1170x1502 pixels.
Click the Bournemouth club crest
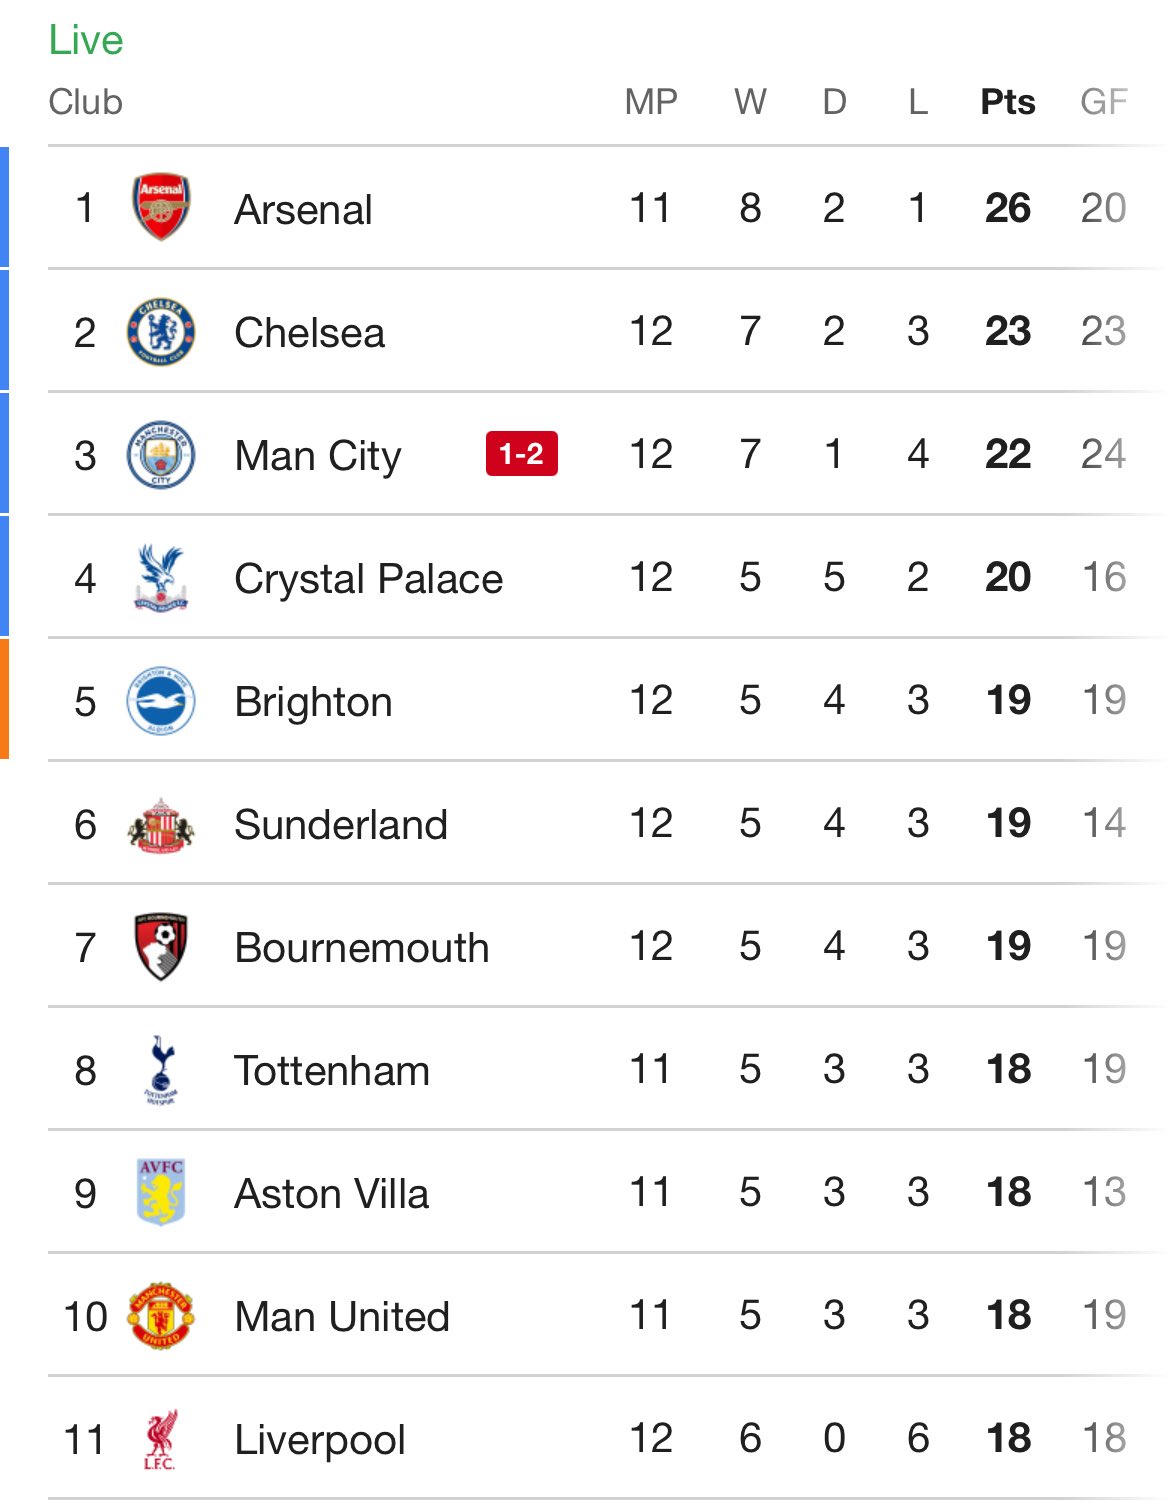(161, 946)
